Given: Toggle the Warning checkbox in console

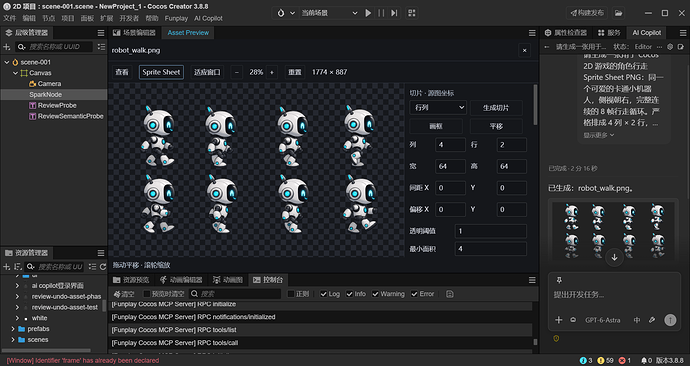Looking at the screenshot, I should (x=375, y=294).
